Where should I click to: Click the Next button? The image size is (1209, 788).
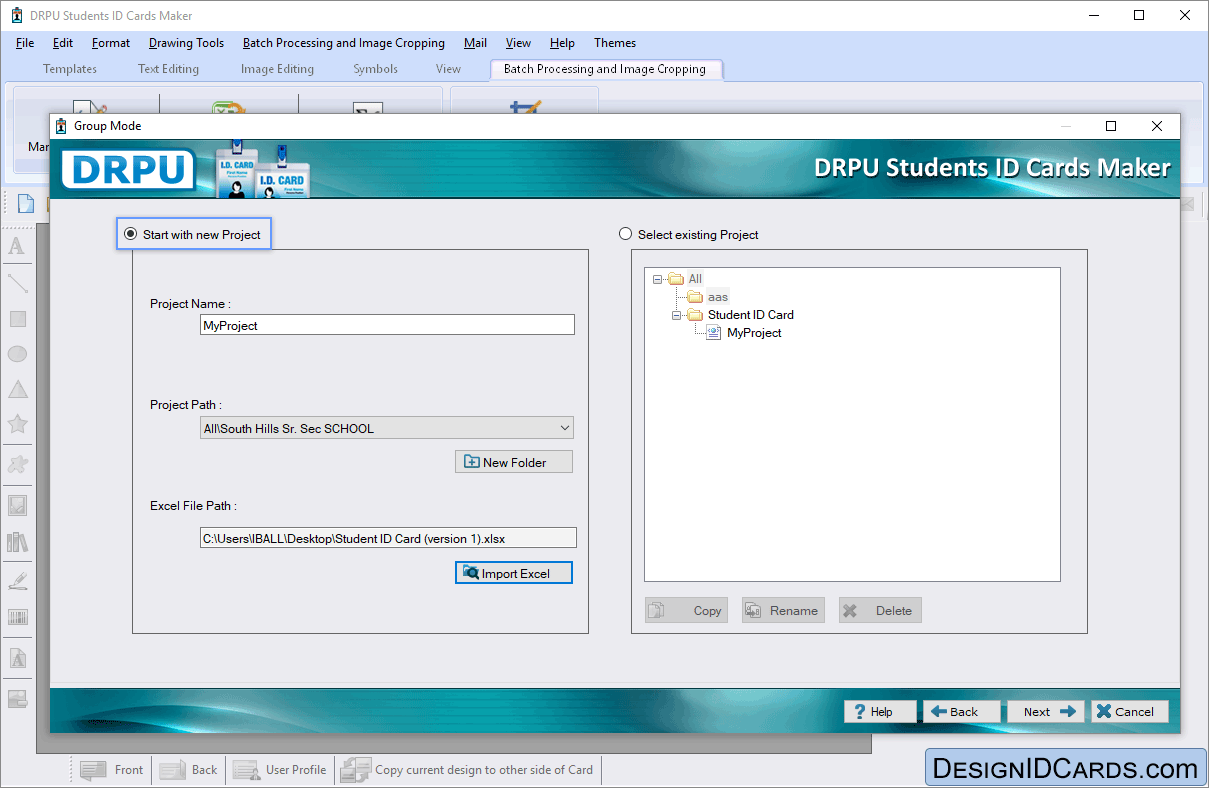(1046, 712)
